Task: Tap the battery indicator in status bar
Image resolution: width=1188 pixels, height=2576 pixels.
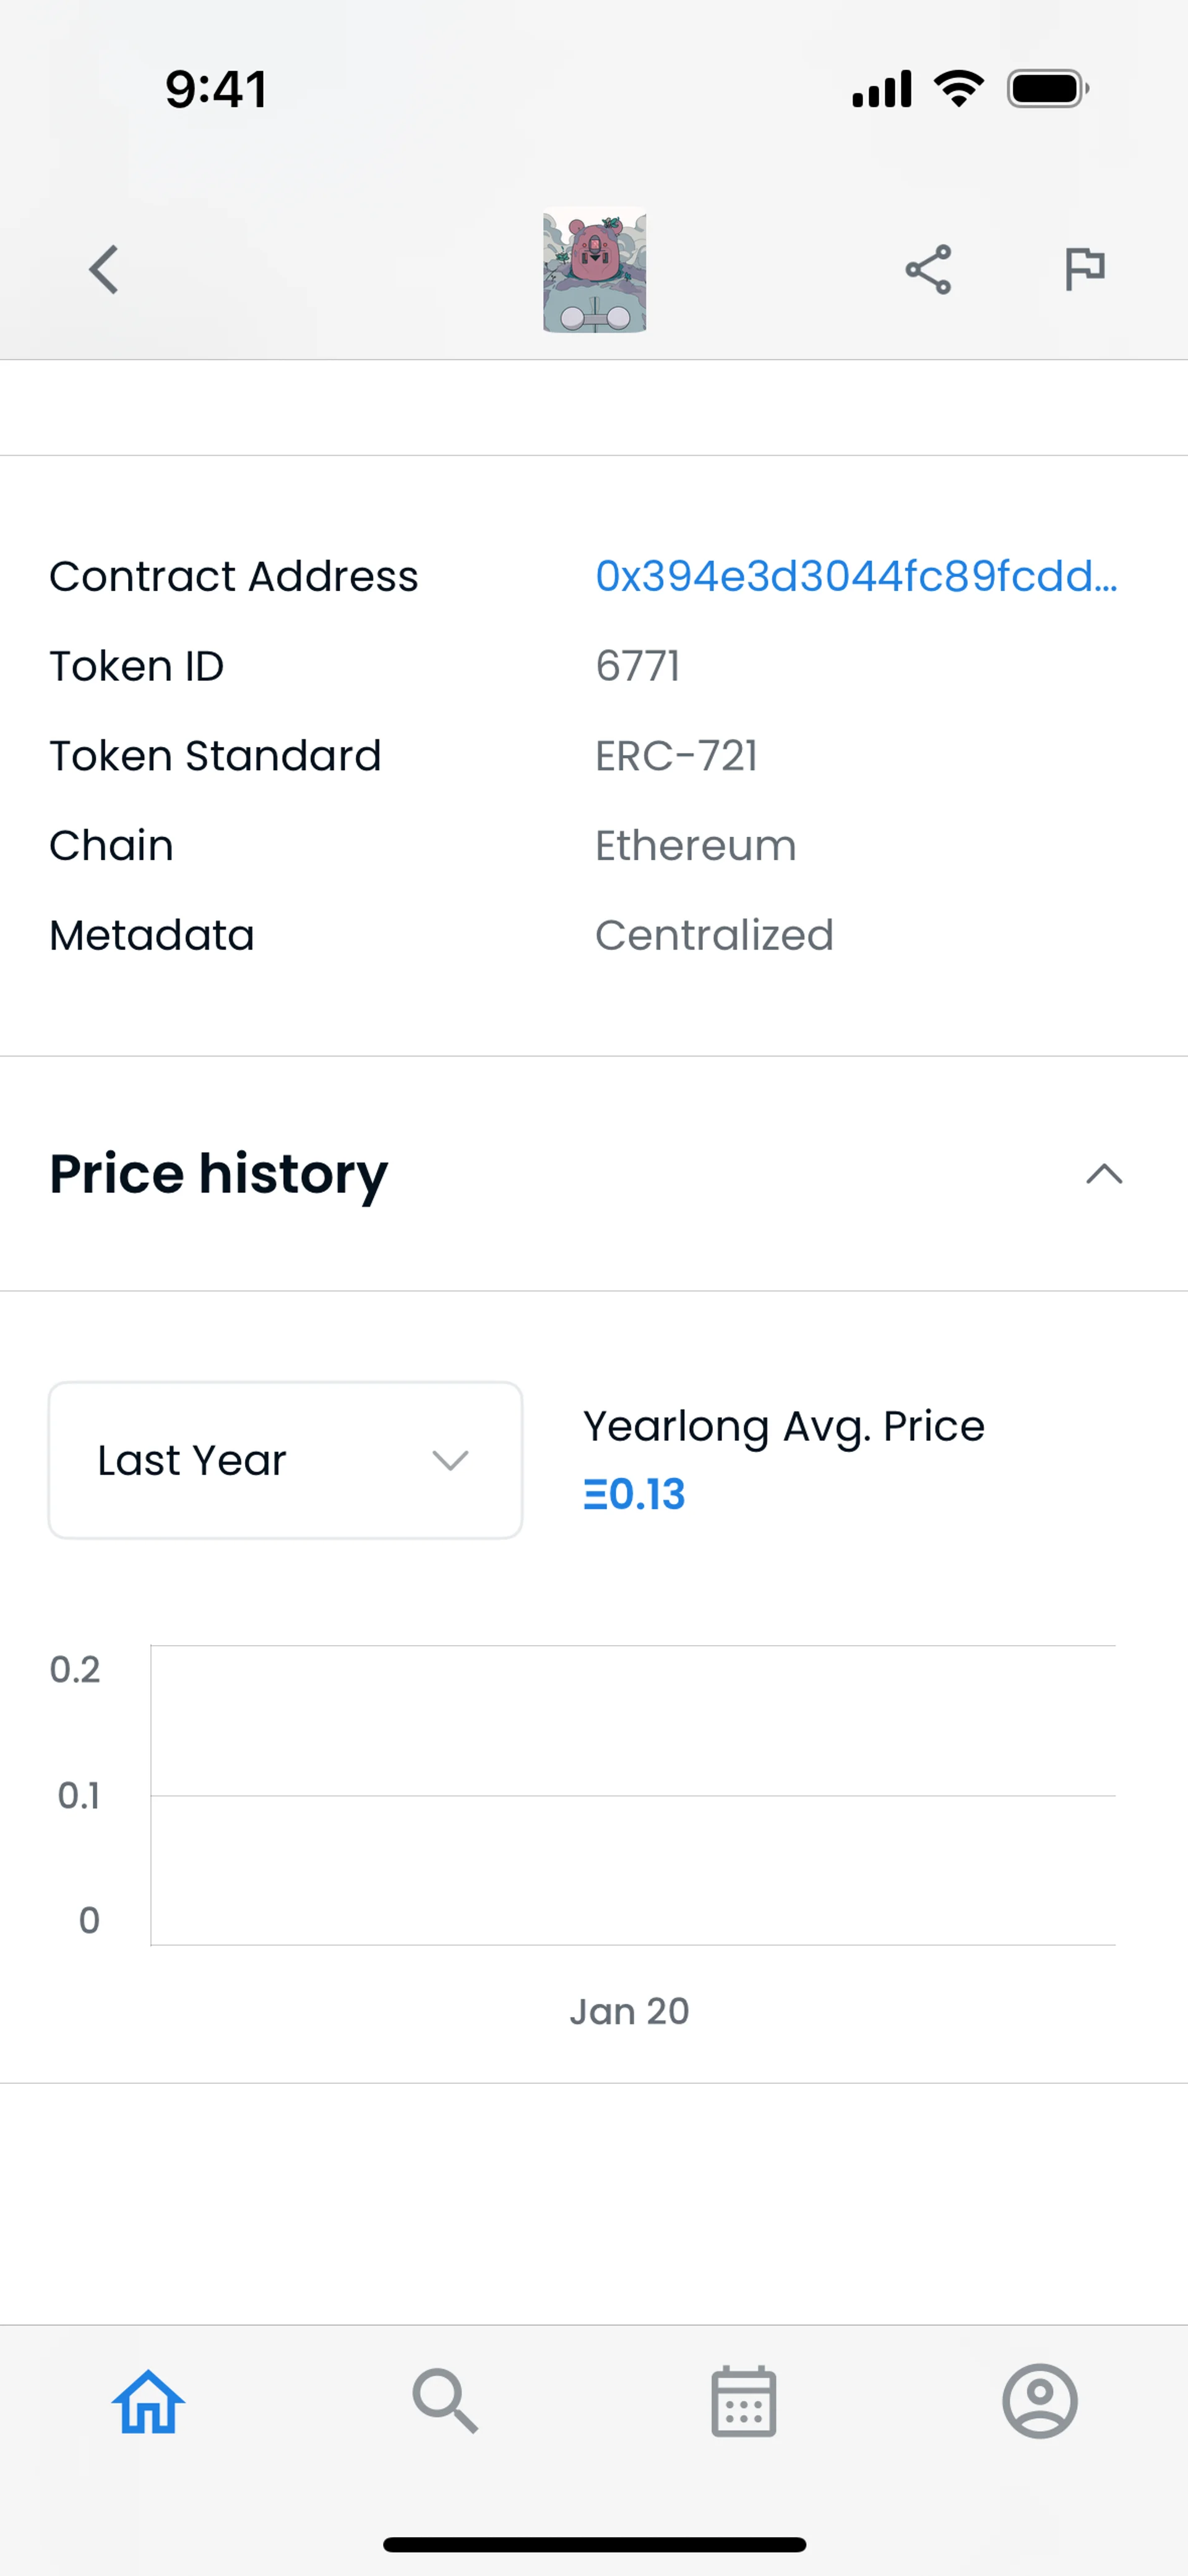Action: (1047, 89)
